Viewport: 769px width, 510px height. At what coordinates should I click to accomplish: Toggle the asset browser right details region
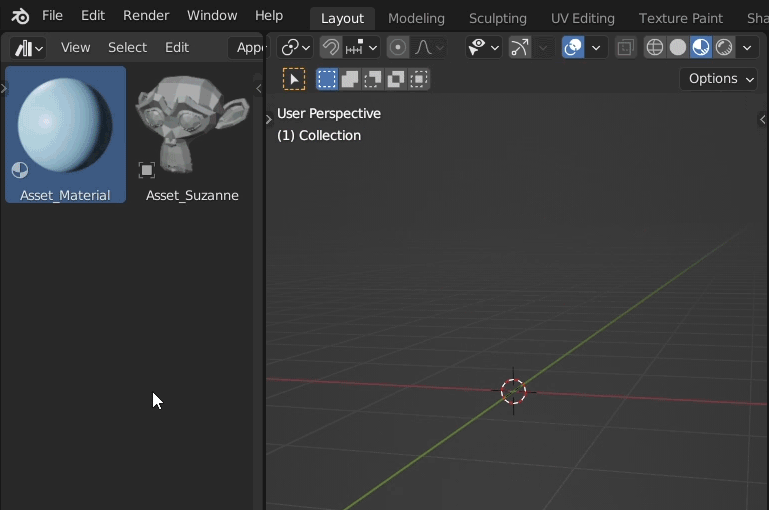[x=258, y=89]
